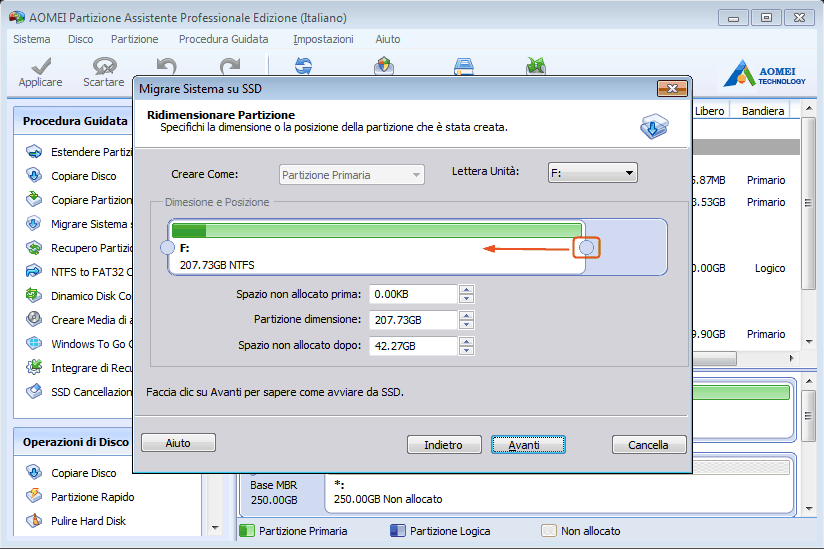Click the Creare Media di avvio icon

[x=34, y=319]
